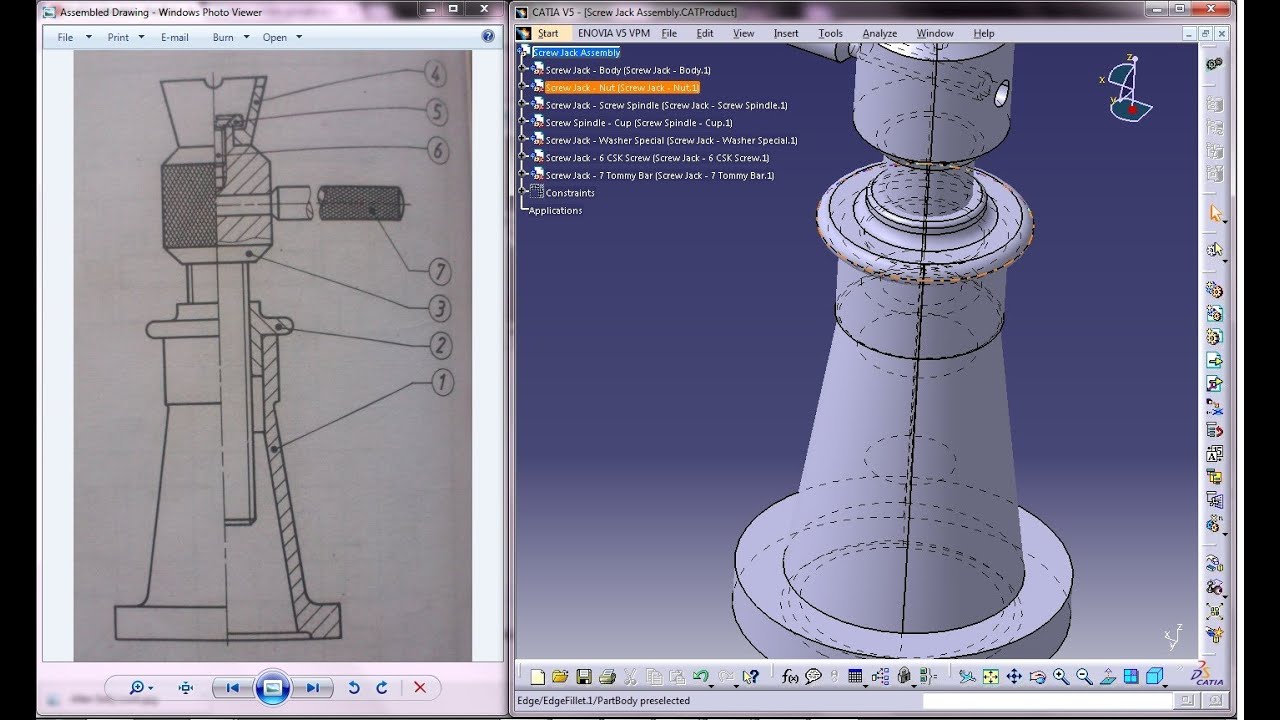Screen dimensions: 1280x720
Task: Click the What's This help pointer icon
Action: [x=751, y=676]
